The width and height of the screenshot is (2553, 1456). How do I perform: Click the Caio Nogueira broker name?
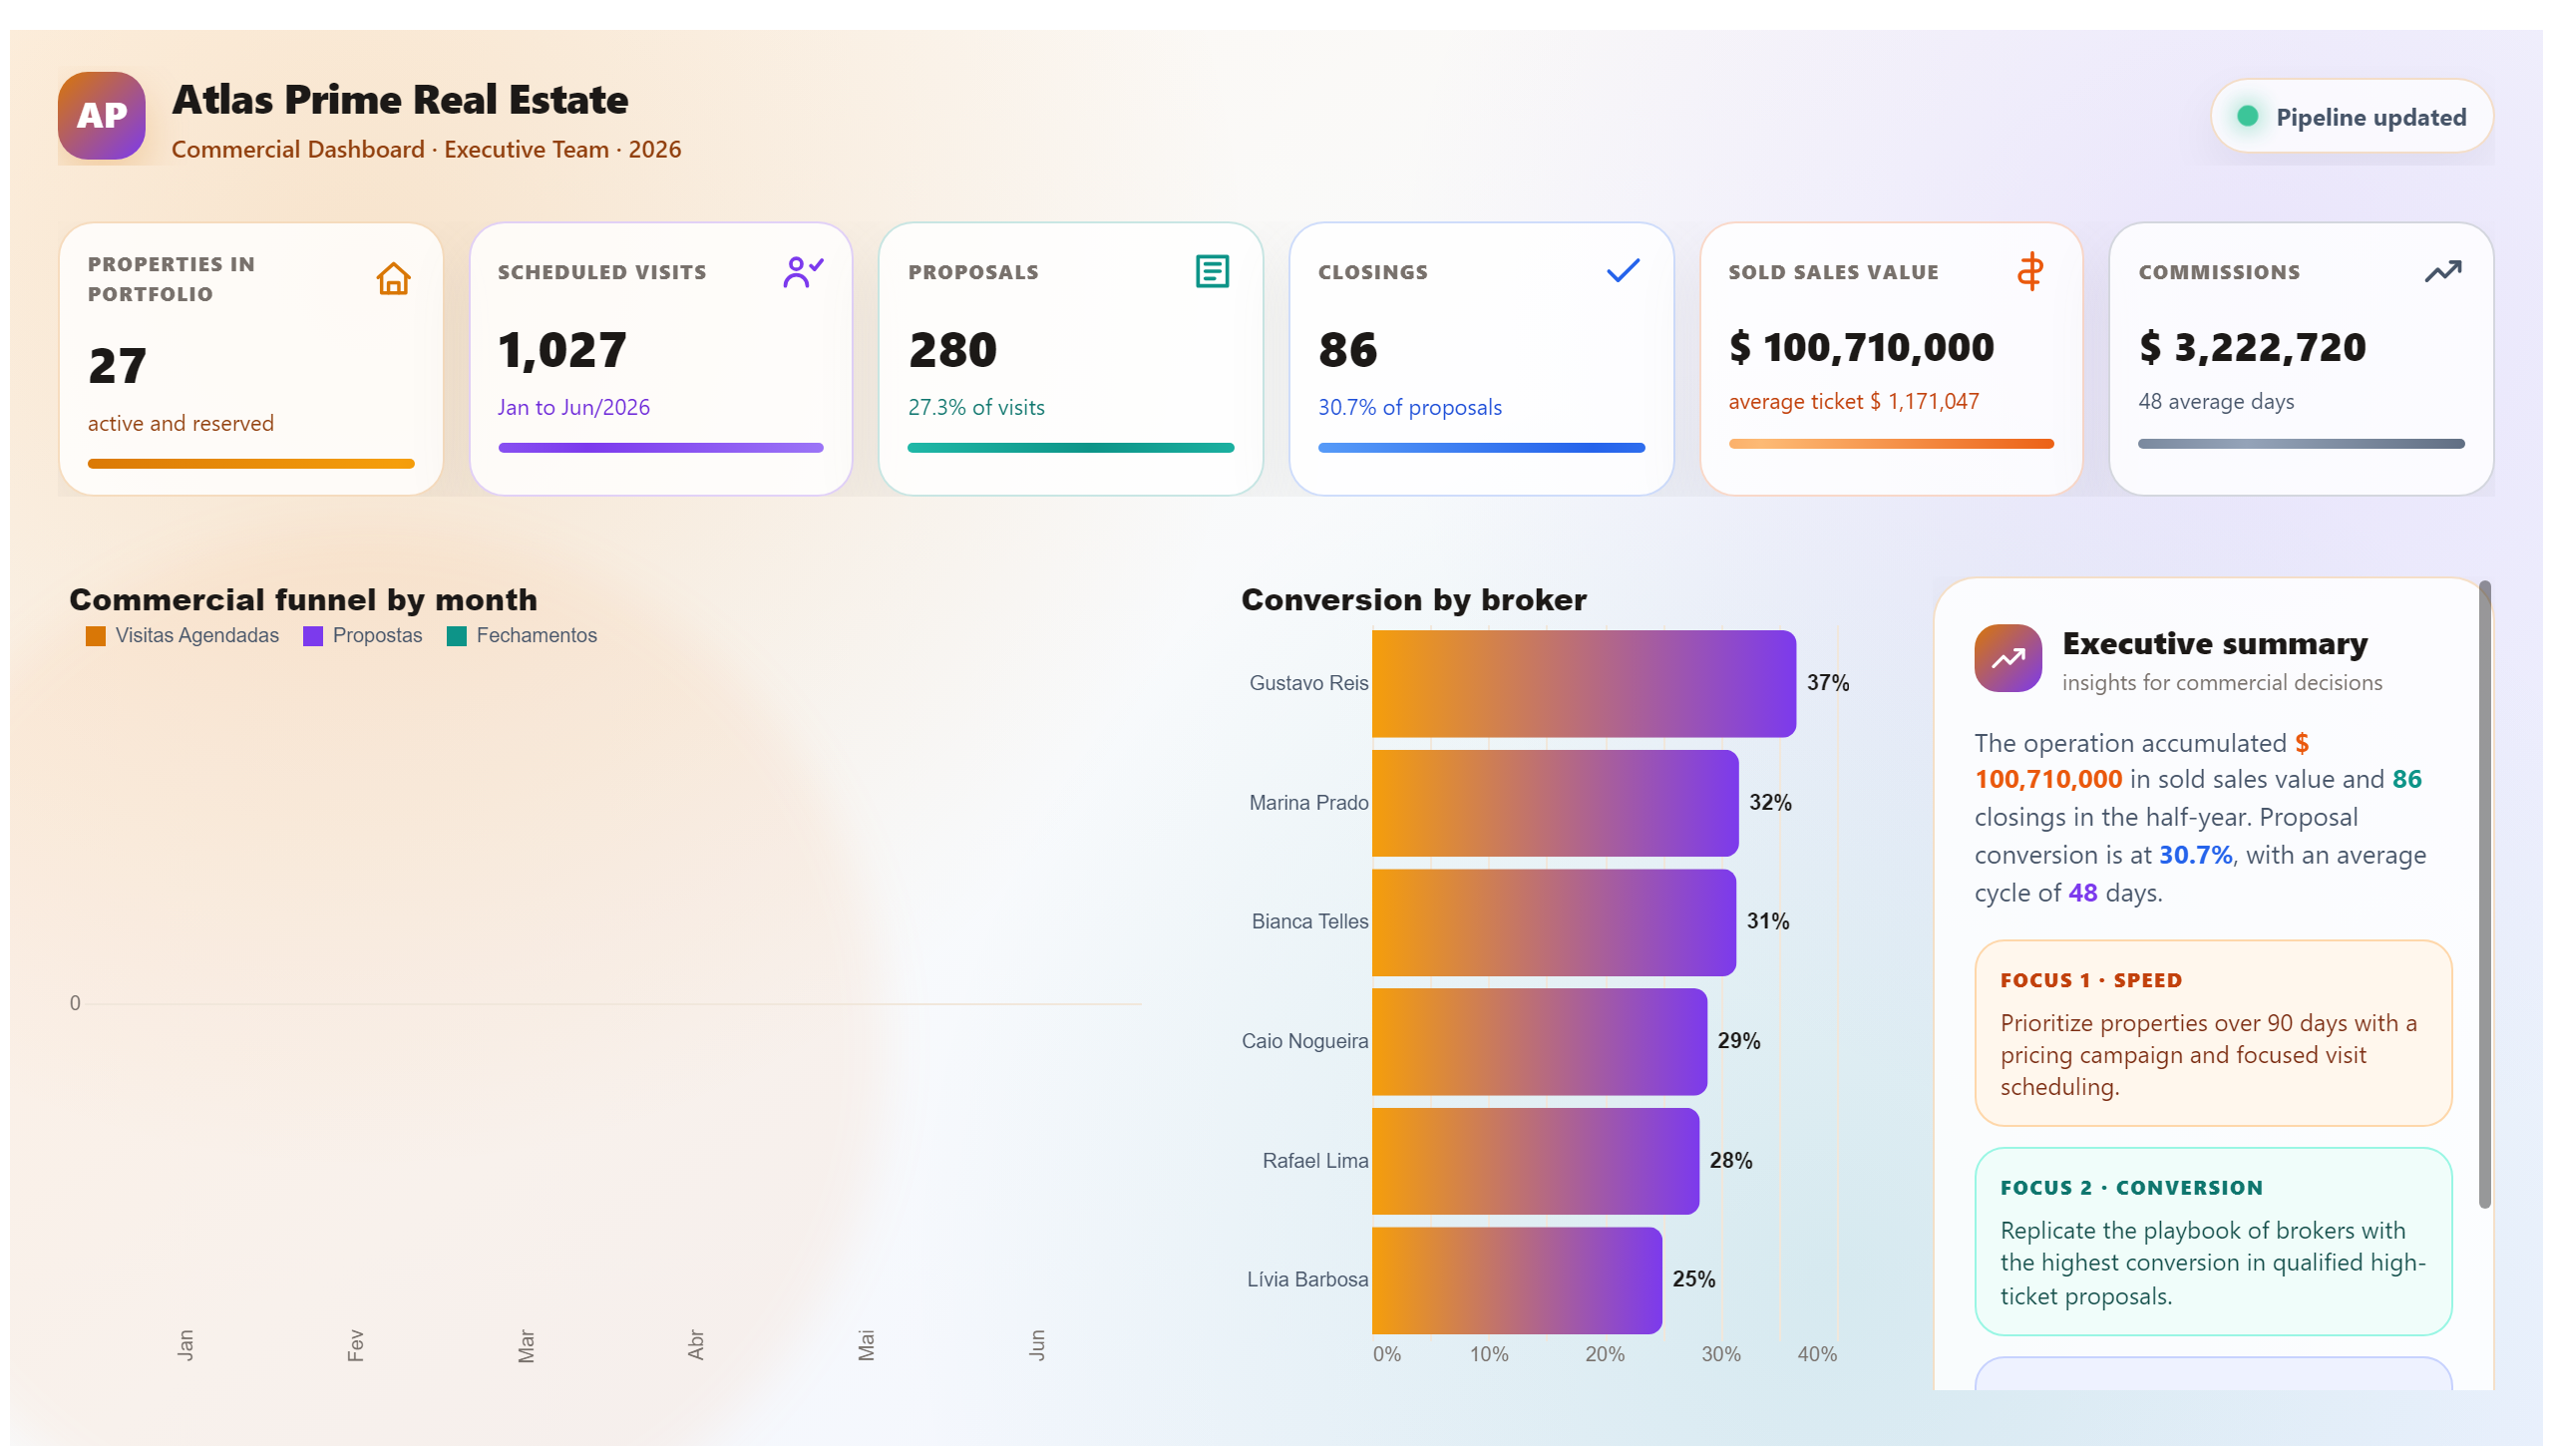[x=1304, y=1042]
